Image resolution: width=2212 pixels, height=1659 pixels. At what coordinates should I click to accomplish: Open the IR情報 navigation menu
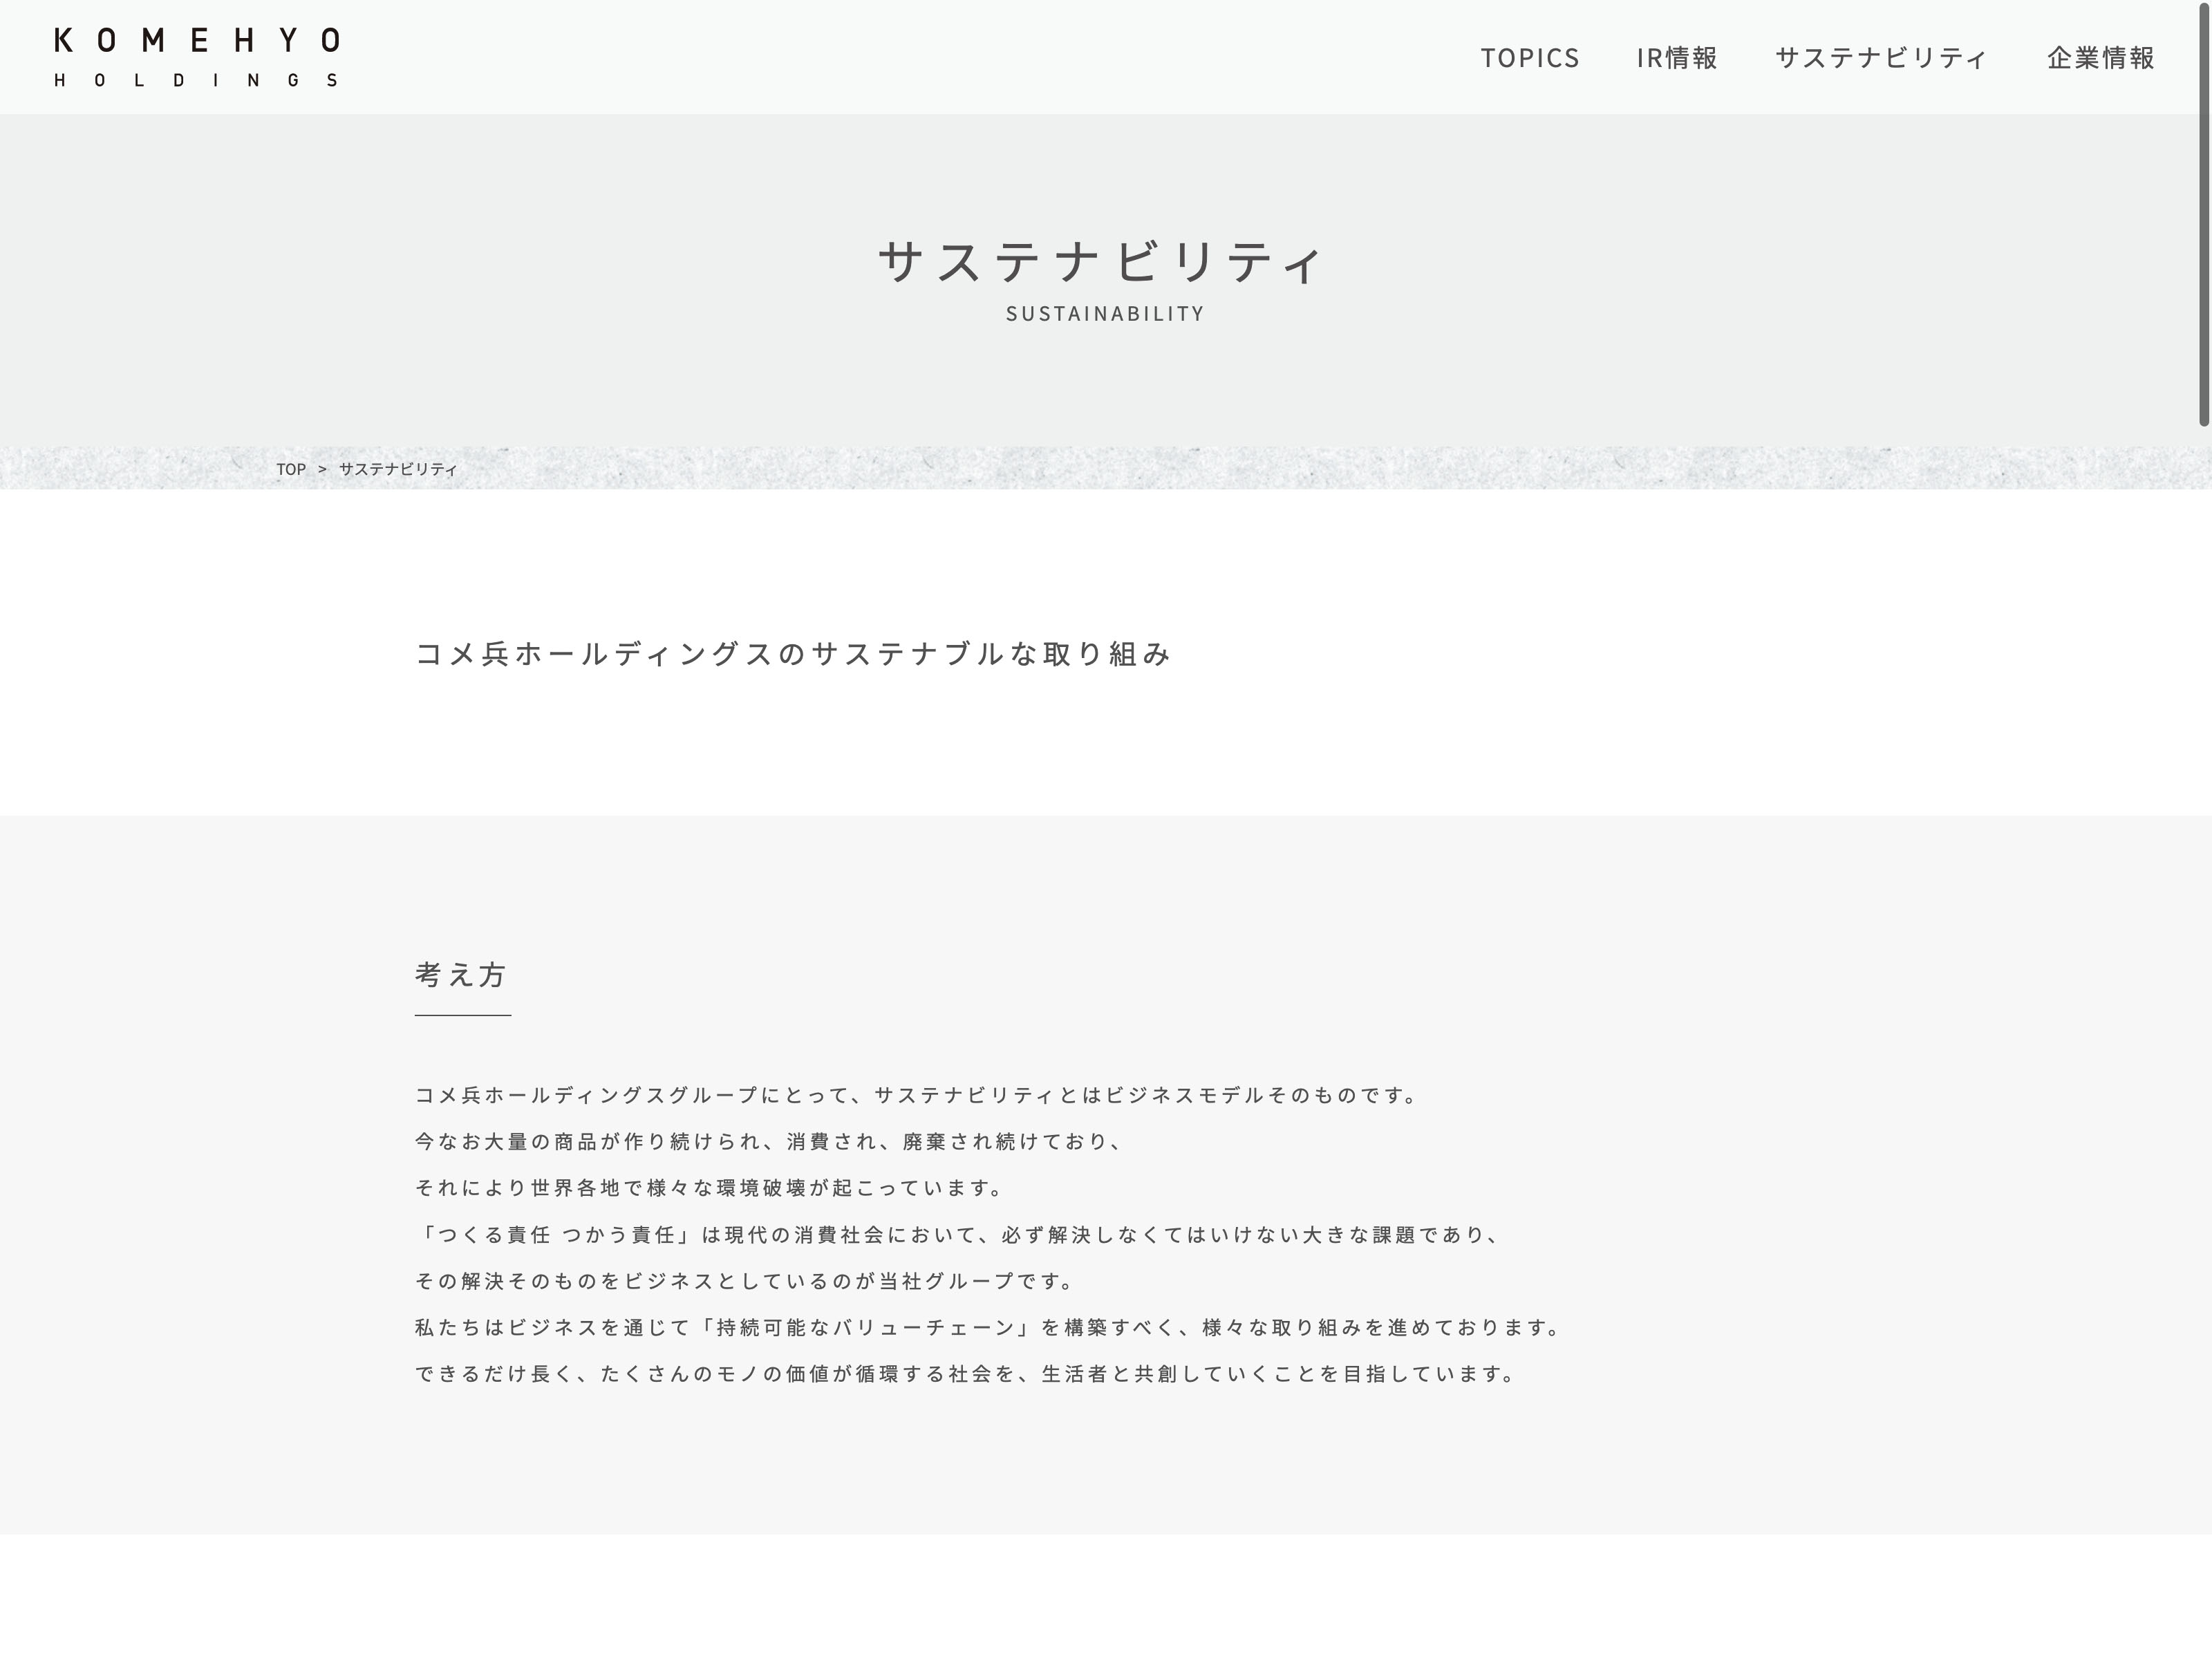click(x=1676, y=58)
